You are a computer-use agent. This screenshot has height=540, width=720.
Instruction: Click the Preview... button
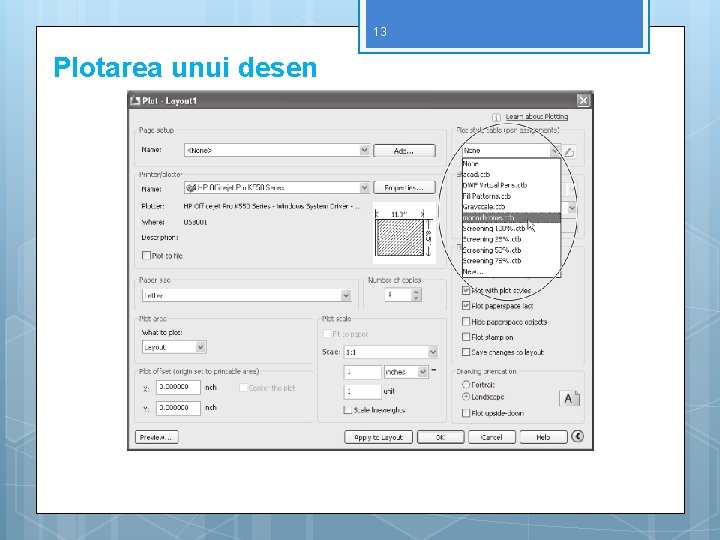(157, 437)
